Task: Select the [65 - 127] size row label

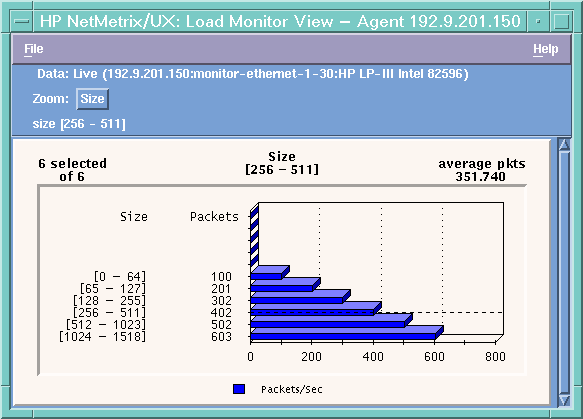Action: [x=113, y=289]
